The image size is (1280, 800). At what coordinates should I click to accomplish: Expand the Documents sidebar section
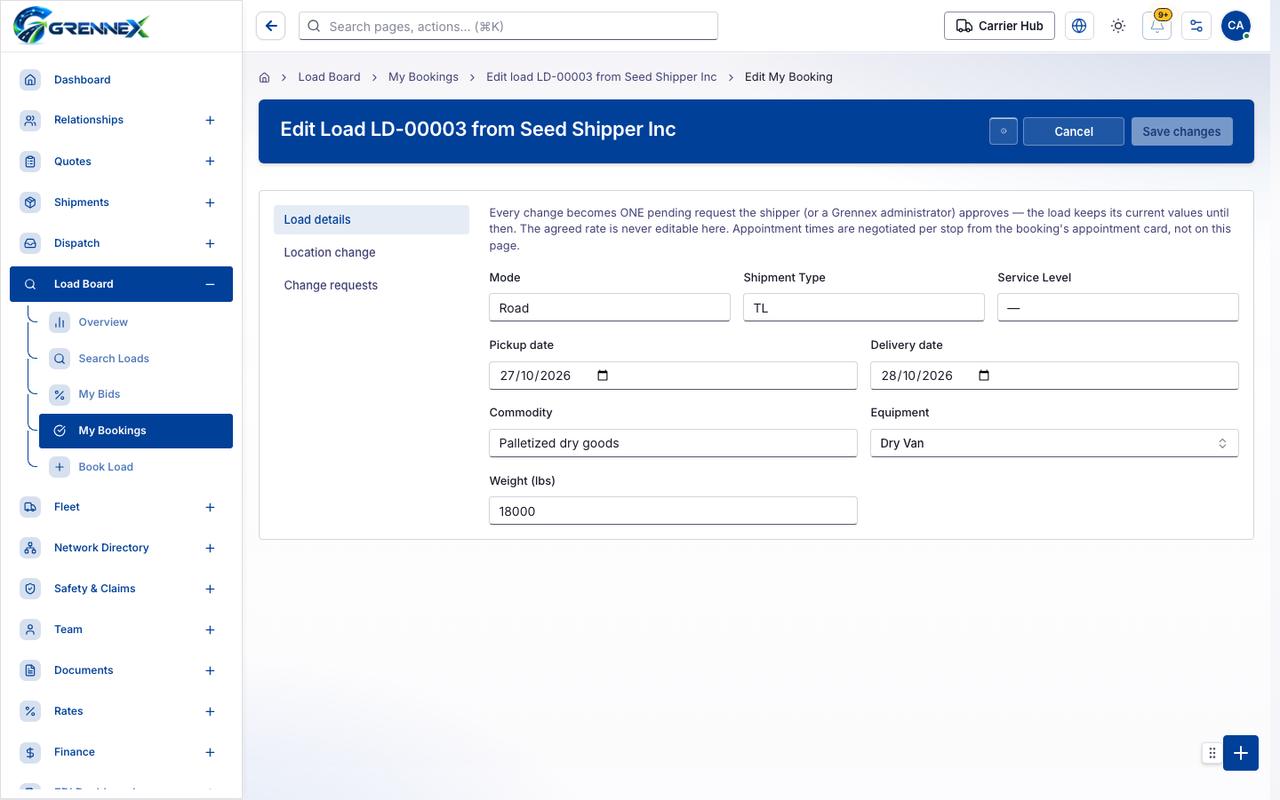[210, 671]
